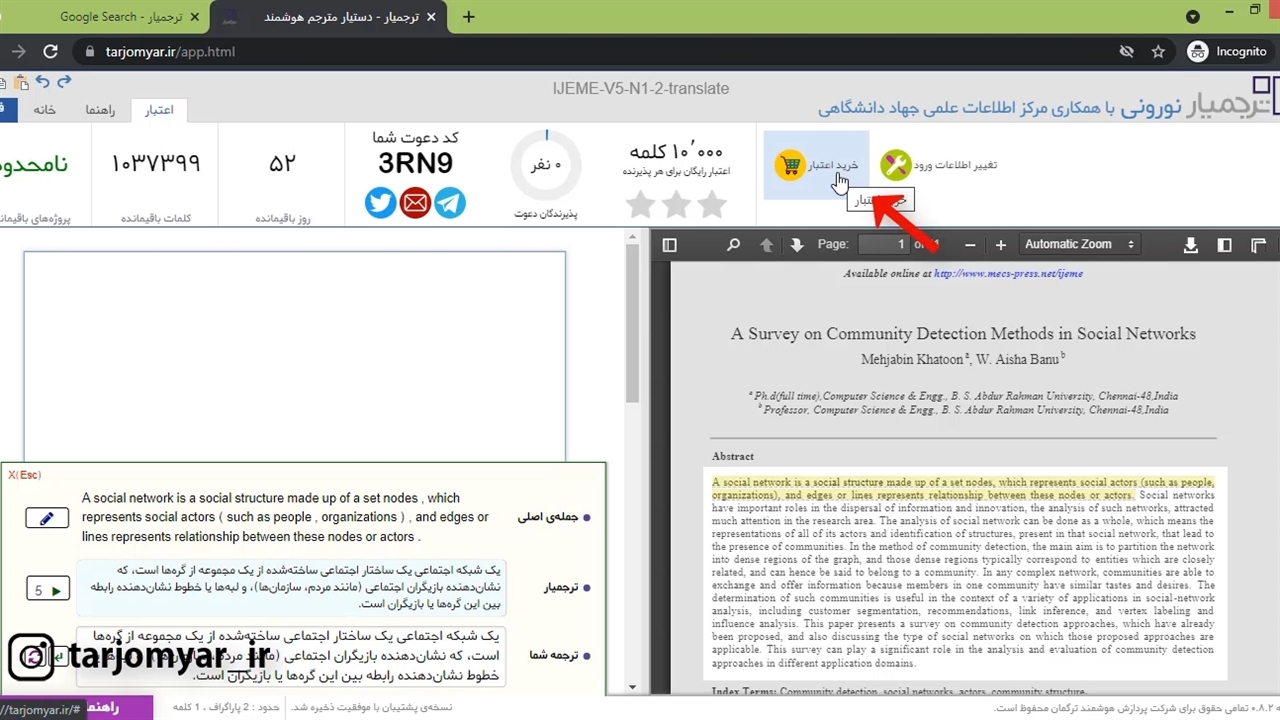The image size is (1280, 720).
Task: Edit original sentence with pencil button
Action: pyautogui.click(x=47, y=518)
